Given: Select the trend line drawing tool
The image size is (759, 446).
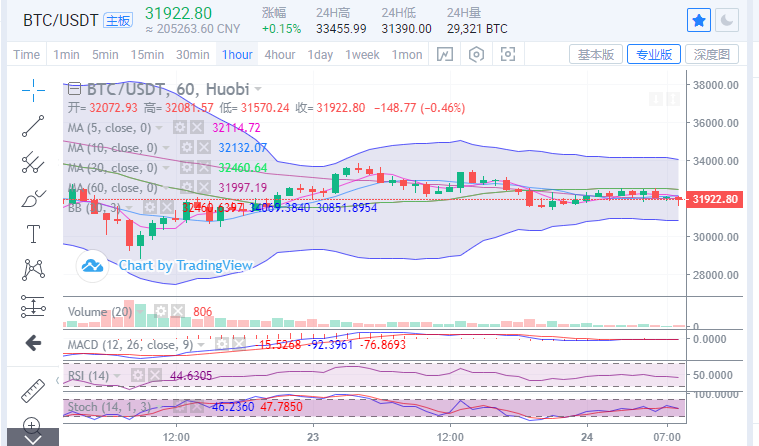Looking at the screenshot, I should 33,126.
